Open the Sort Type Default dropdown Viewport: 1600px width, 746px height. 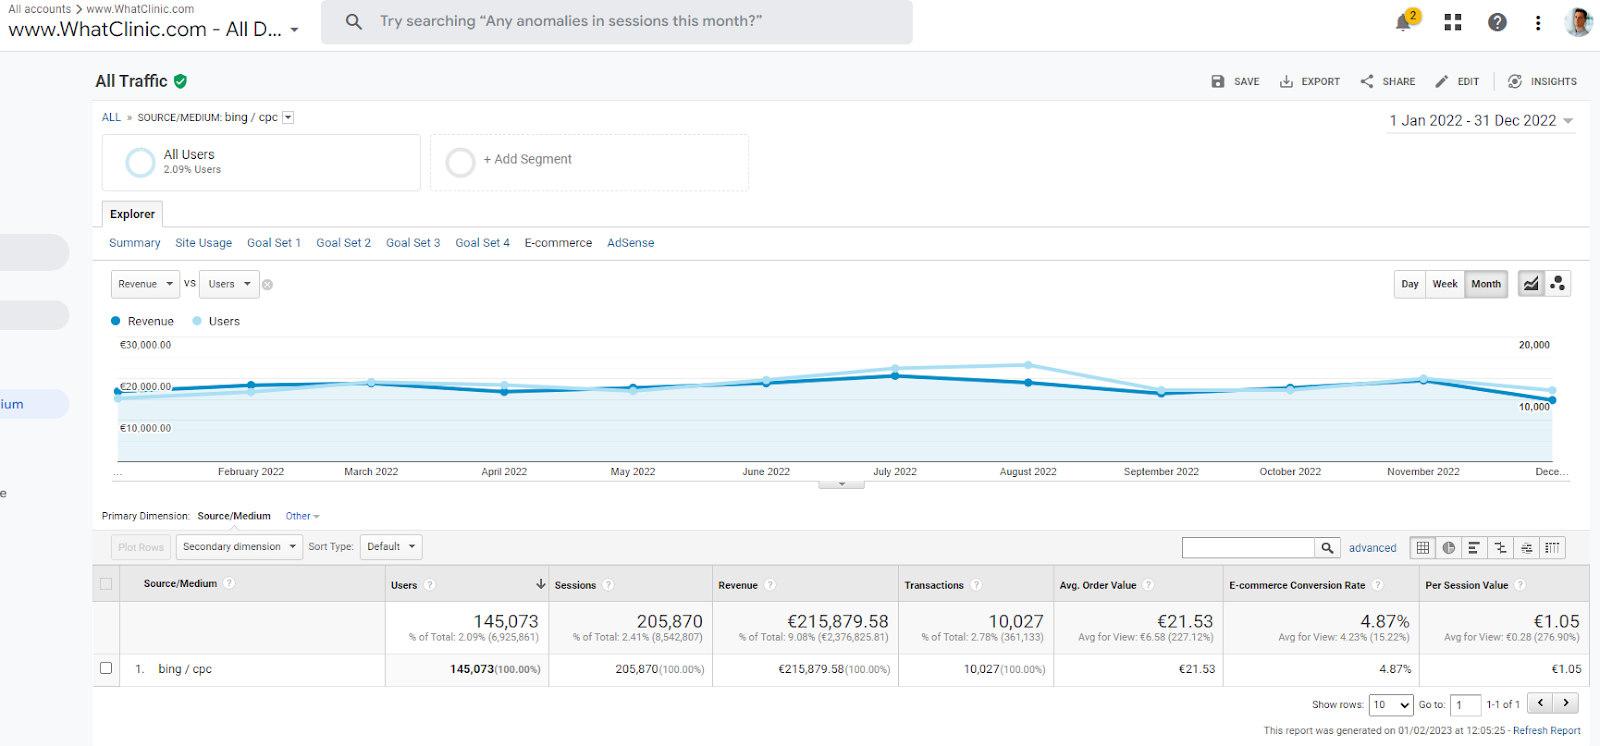pos(391,547)
